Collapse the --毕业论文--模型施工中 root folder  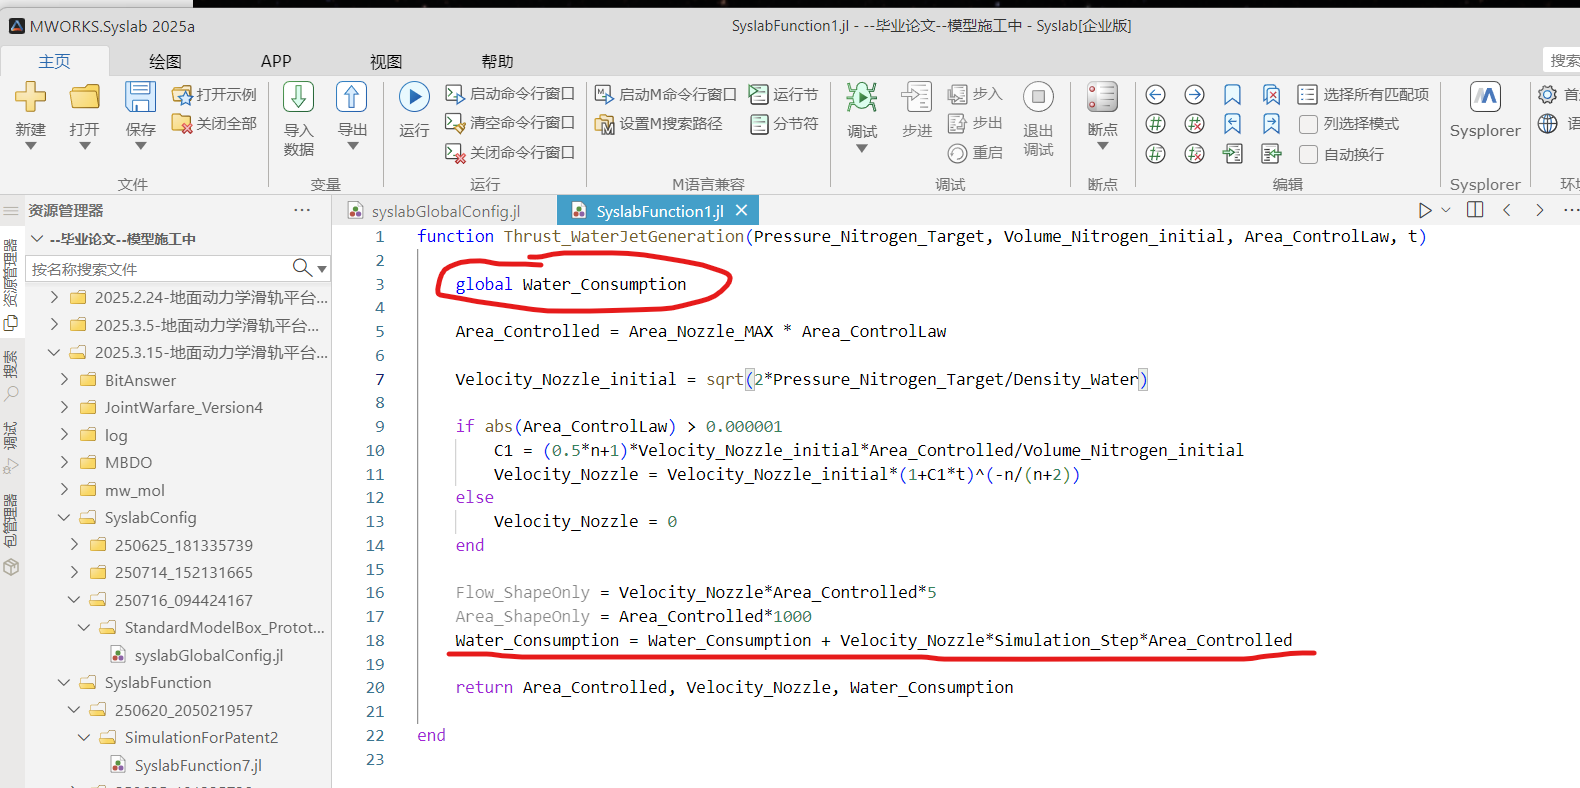tap(37, 239)
